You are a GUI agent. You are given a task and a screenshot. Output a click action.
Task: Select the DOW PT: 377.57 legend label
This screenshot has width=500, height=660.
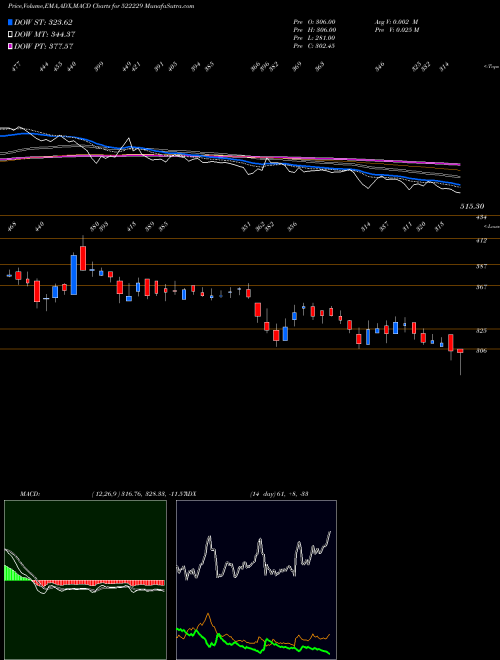44,46
